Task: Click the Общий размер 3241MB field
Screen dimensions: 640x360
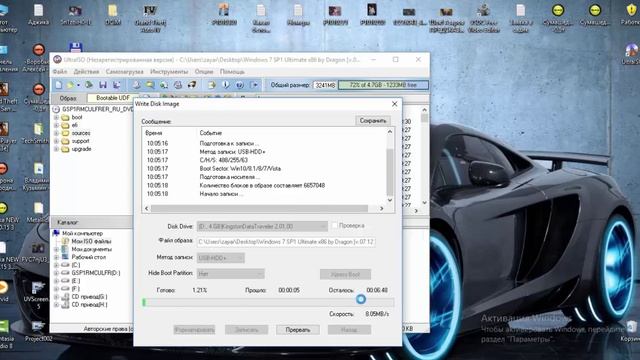Action: pyautogui.click(x=325, y=85)
